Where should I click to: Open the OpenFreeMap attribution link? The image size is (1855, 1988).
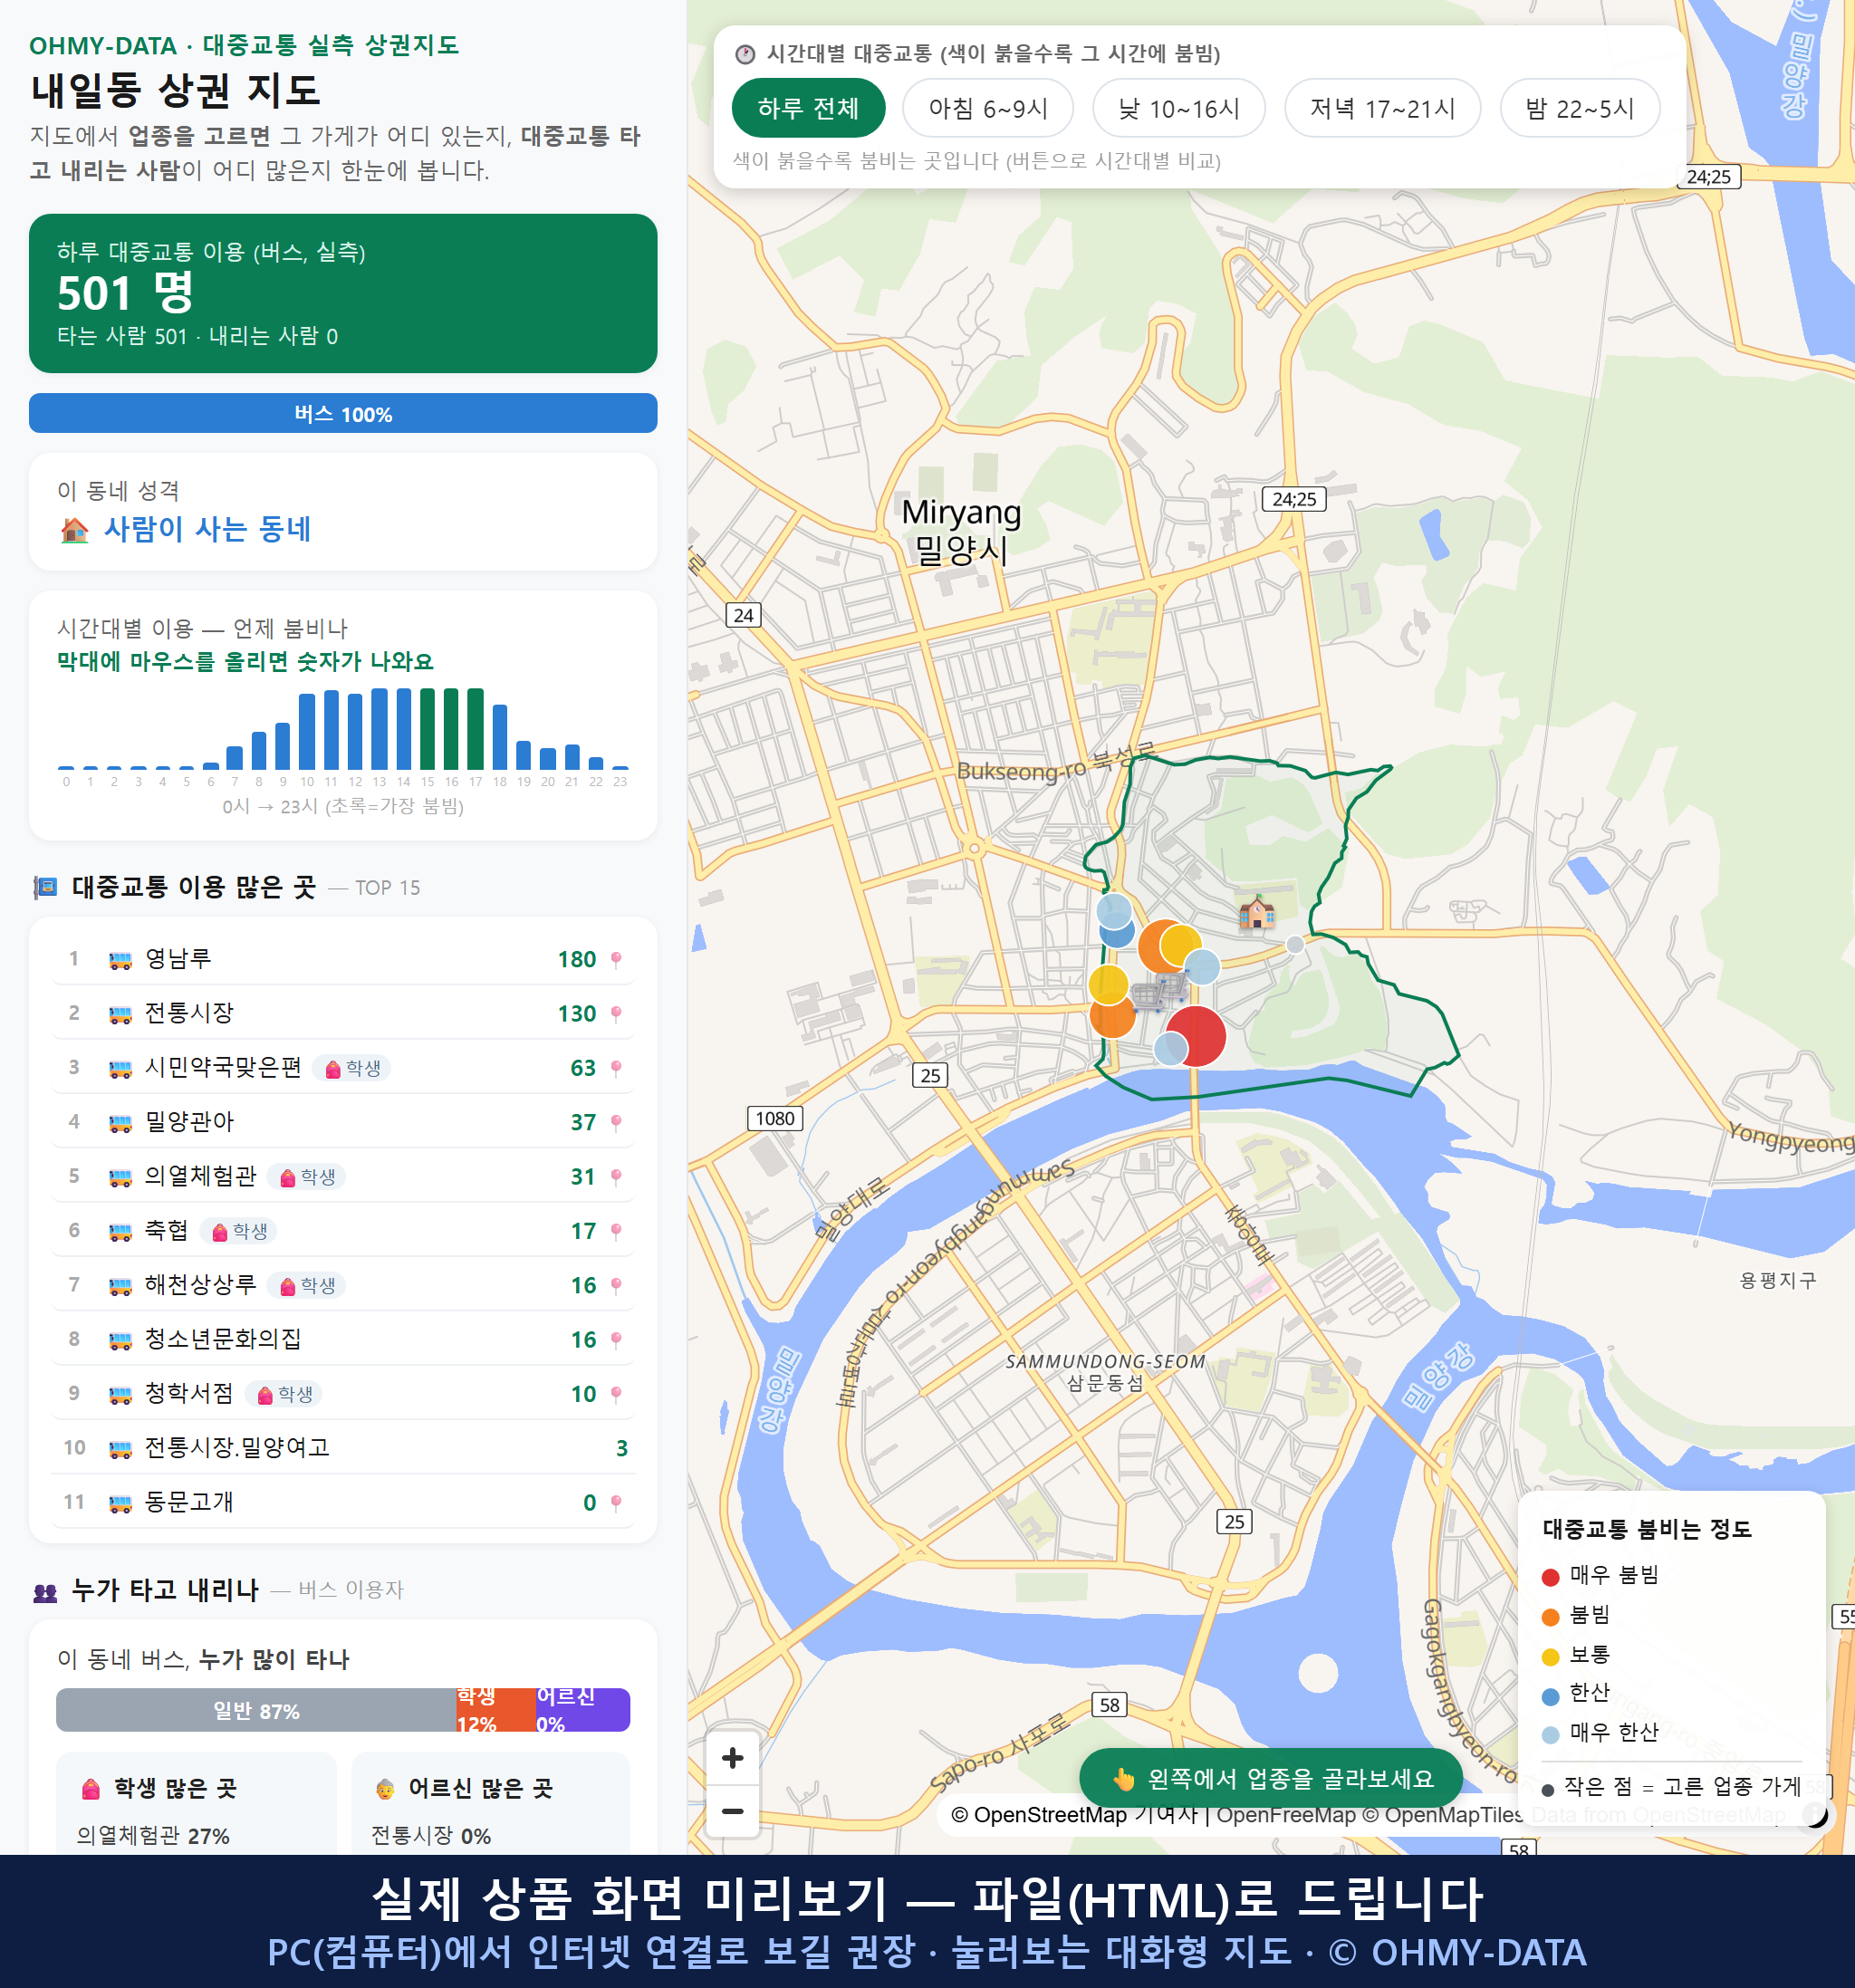click(x=1285, y=1814)
